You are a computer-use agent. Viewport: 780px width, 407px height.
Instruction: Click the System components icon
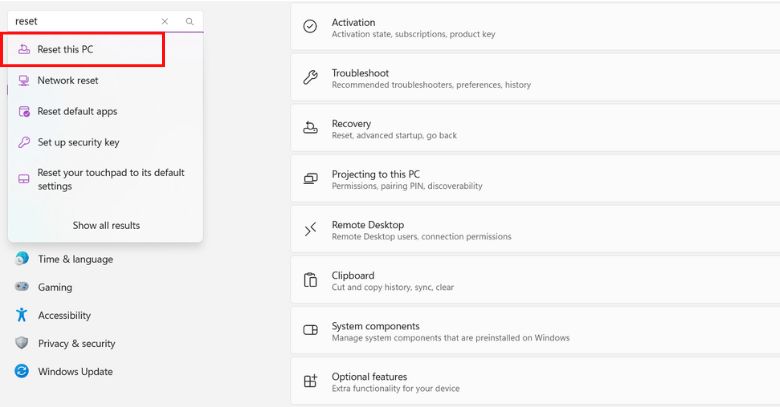pos(310,331)
